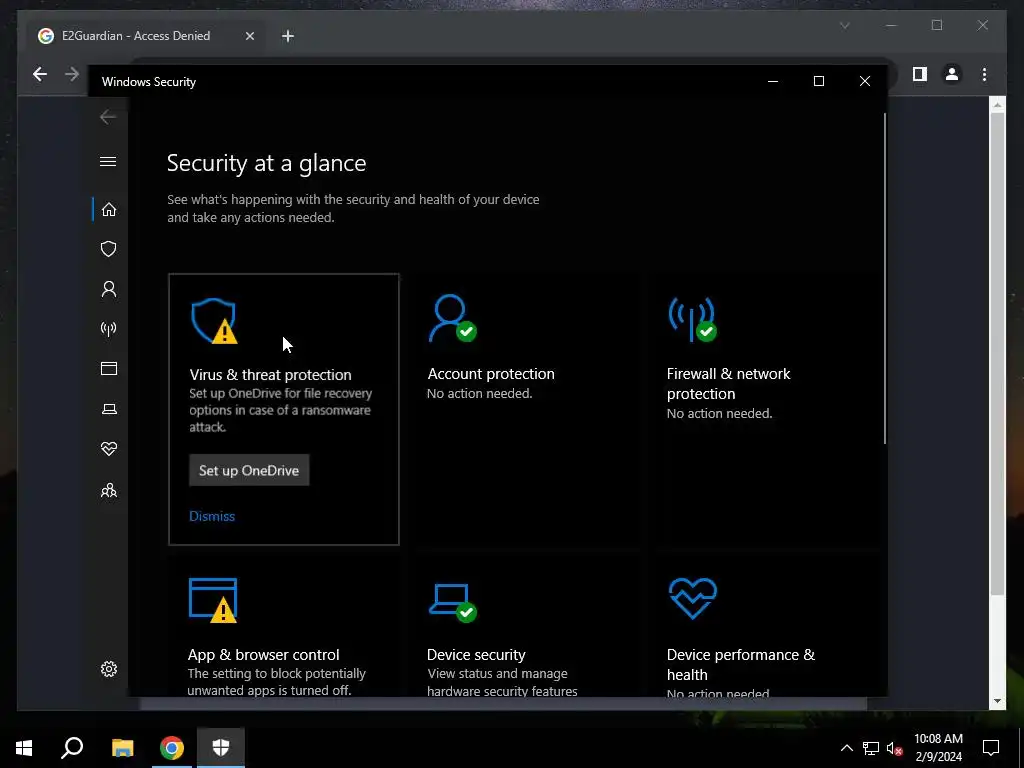Open Device performance & health heart sidebar icon
Image resolution: width=1024 pixels, height=768 pixels.
pos(108,449)
